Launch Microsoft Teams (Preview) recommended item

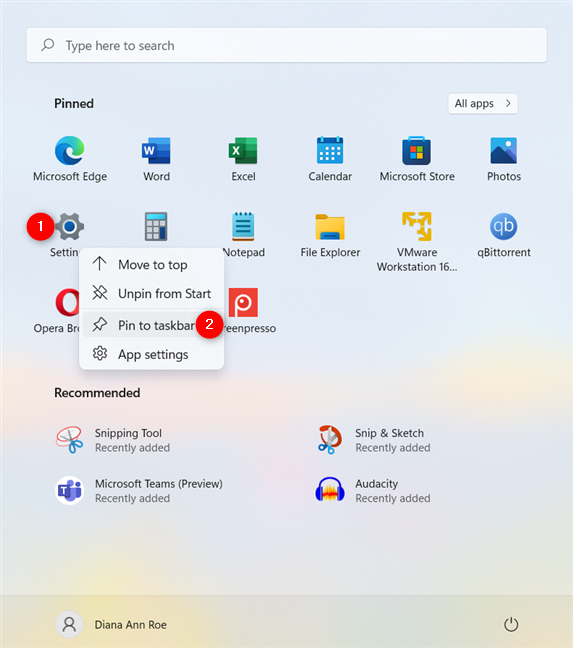coord(139,491)
